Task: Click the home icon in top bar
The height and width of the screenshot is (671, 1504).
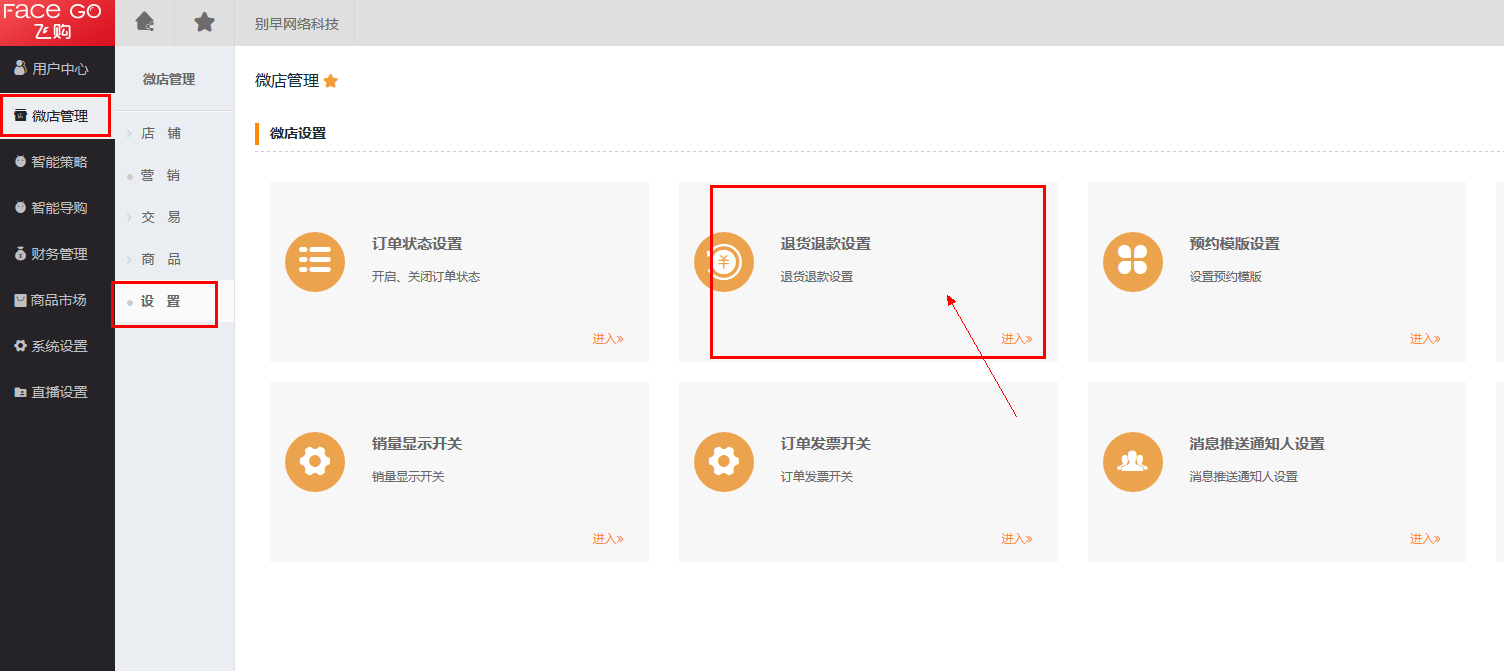Action: [145, 22]
